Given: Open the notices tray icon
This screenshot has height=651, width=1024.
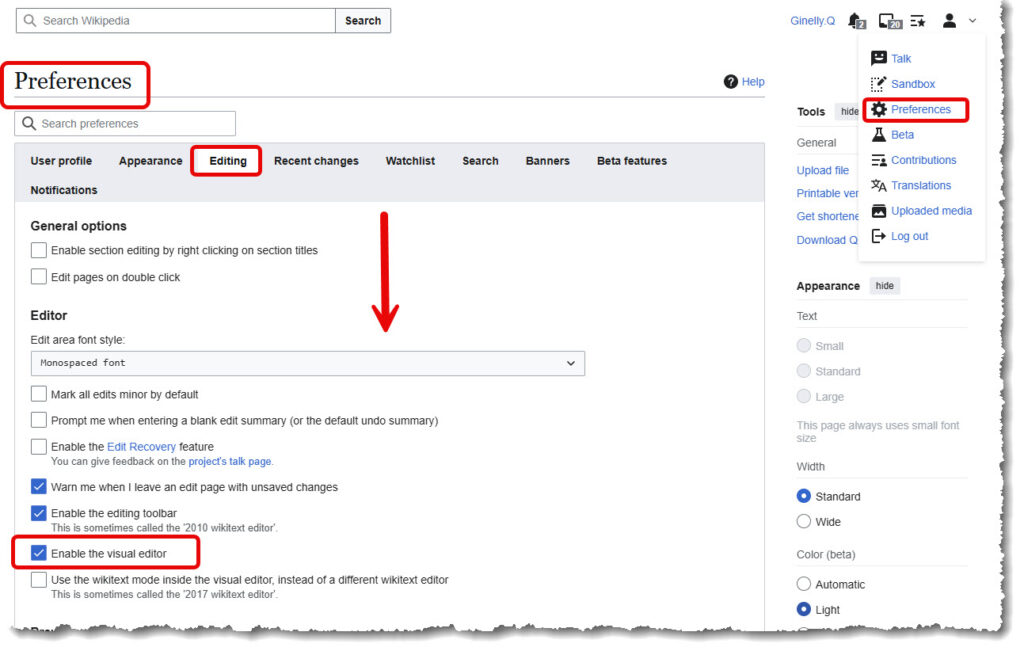Looking at the screenshot, I should point(889,21).
